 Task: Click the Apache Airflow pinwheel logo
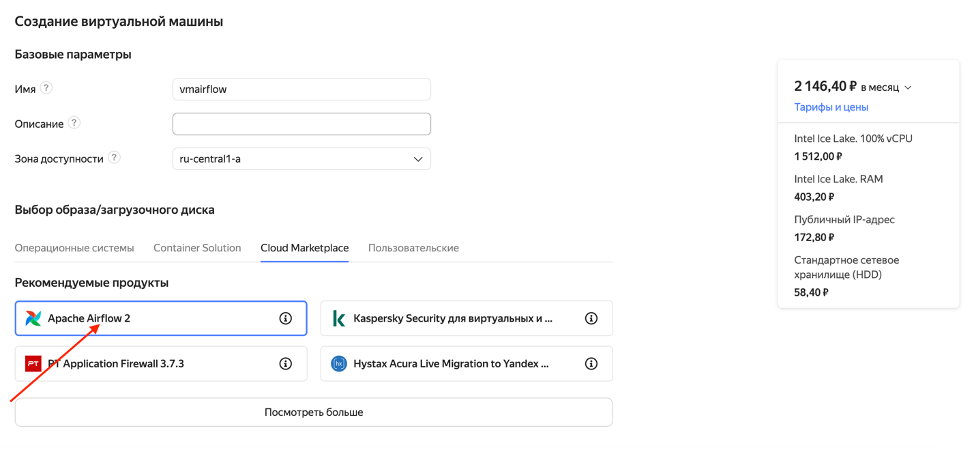point(33,319)
